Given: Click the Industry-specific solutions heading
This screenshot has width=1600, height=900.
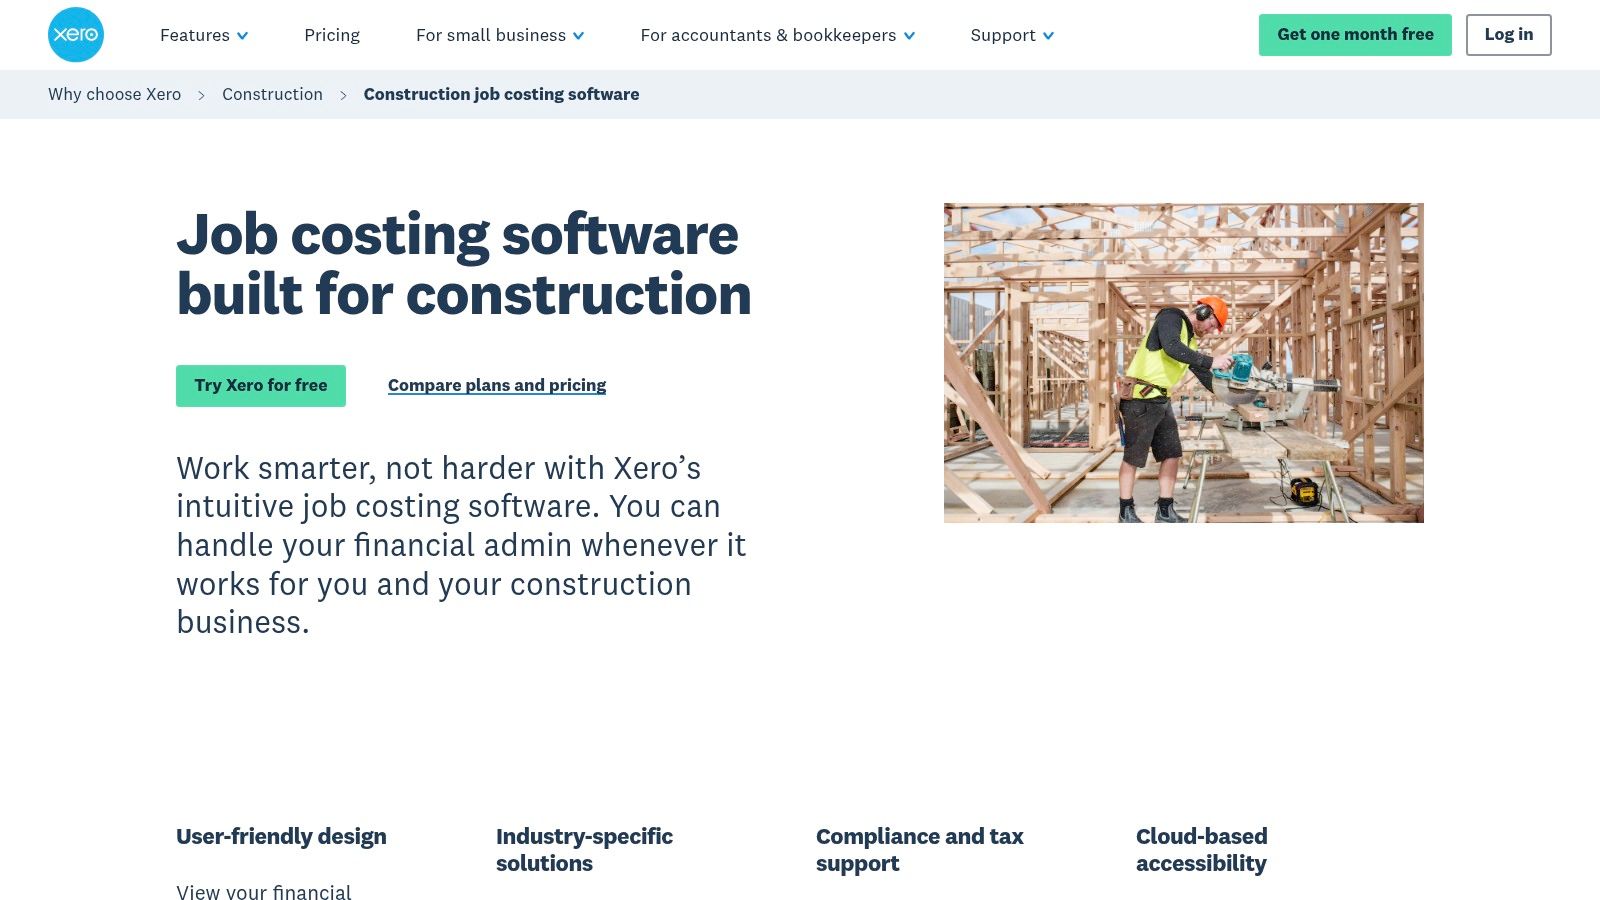Looking at the screenshot, I should tap(584, 850).
